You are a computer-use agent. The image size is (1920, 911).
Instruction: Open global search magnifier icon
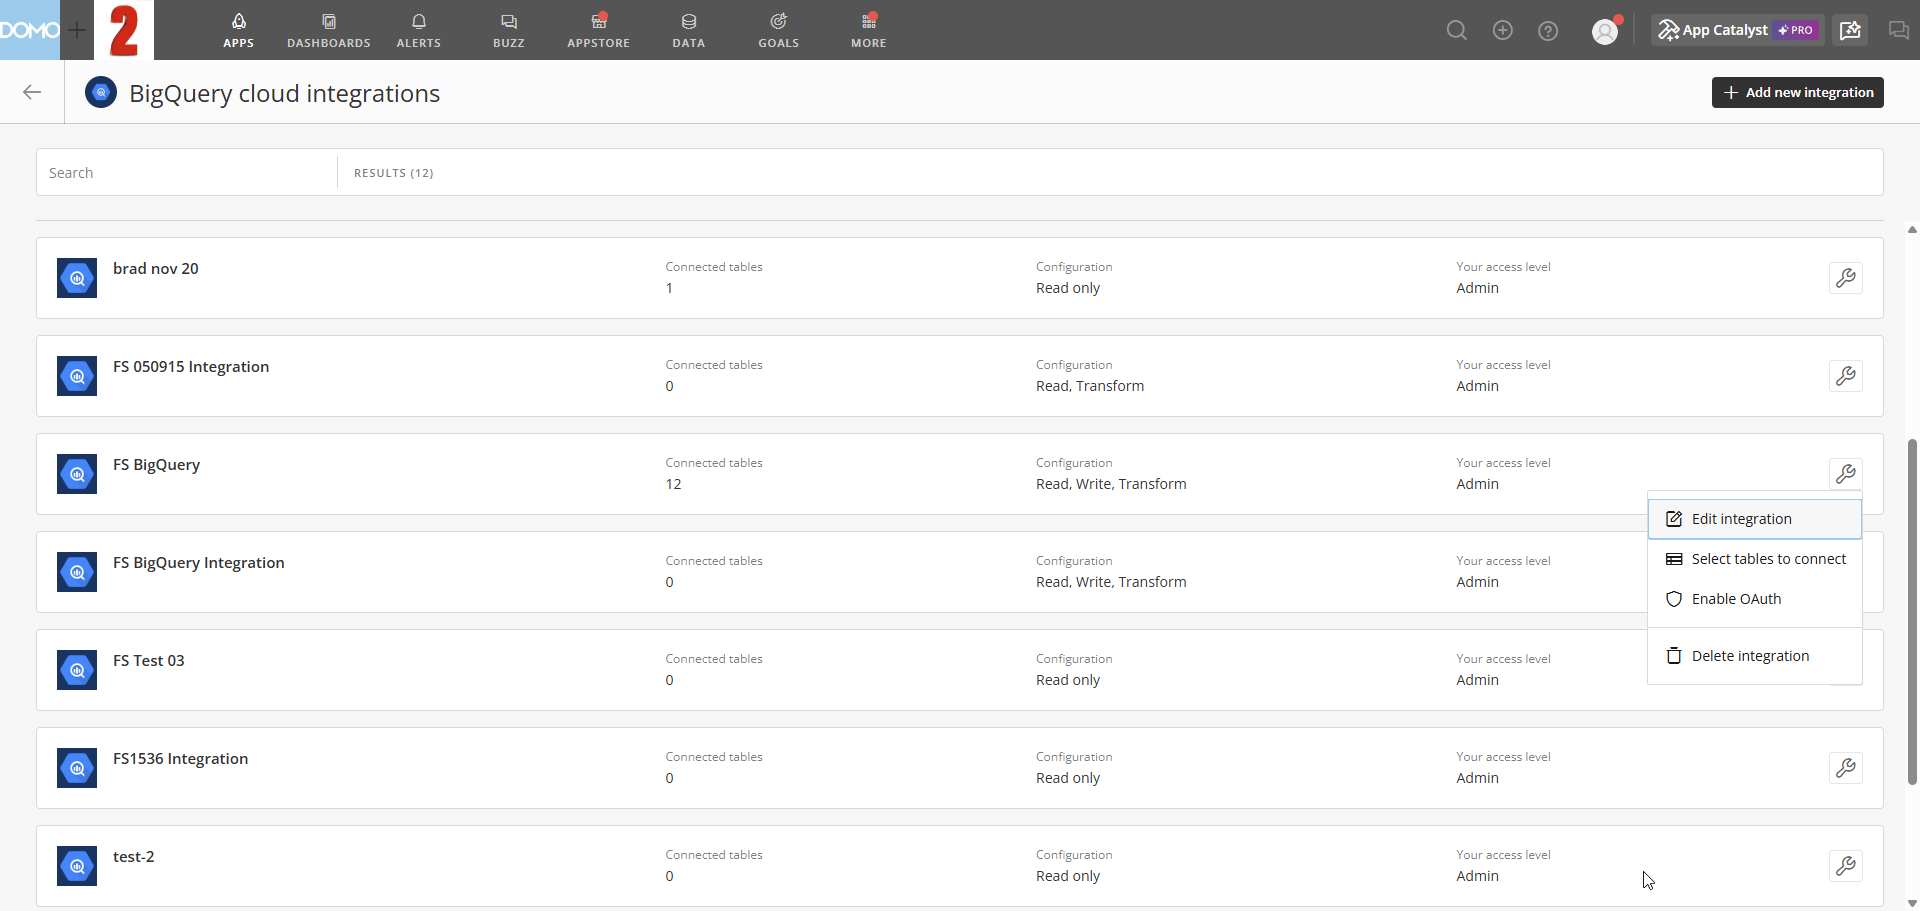(1457, 30)
